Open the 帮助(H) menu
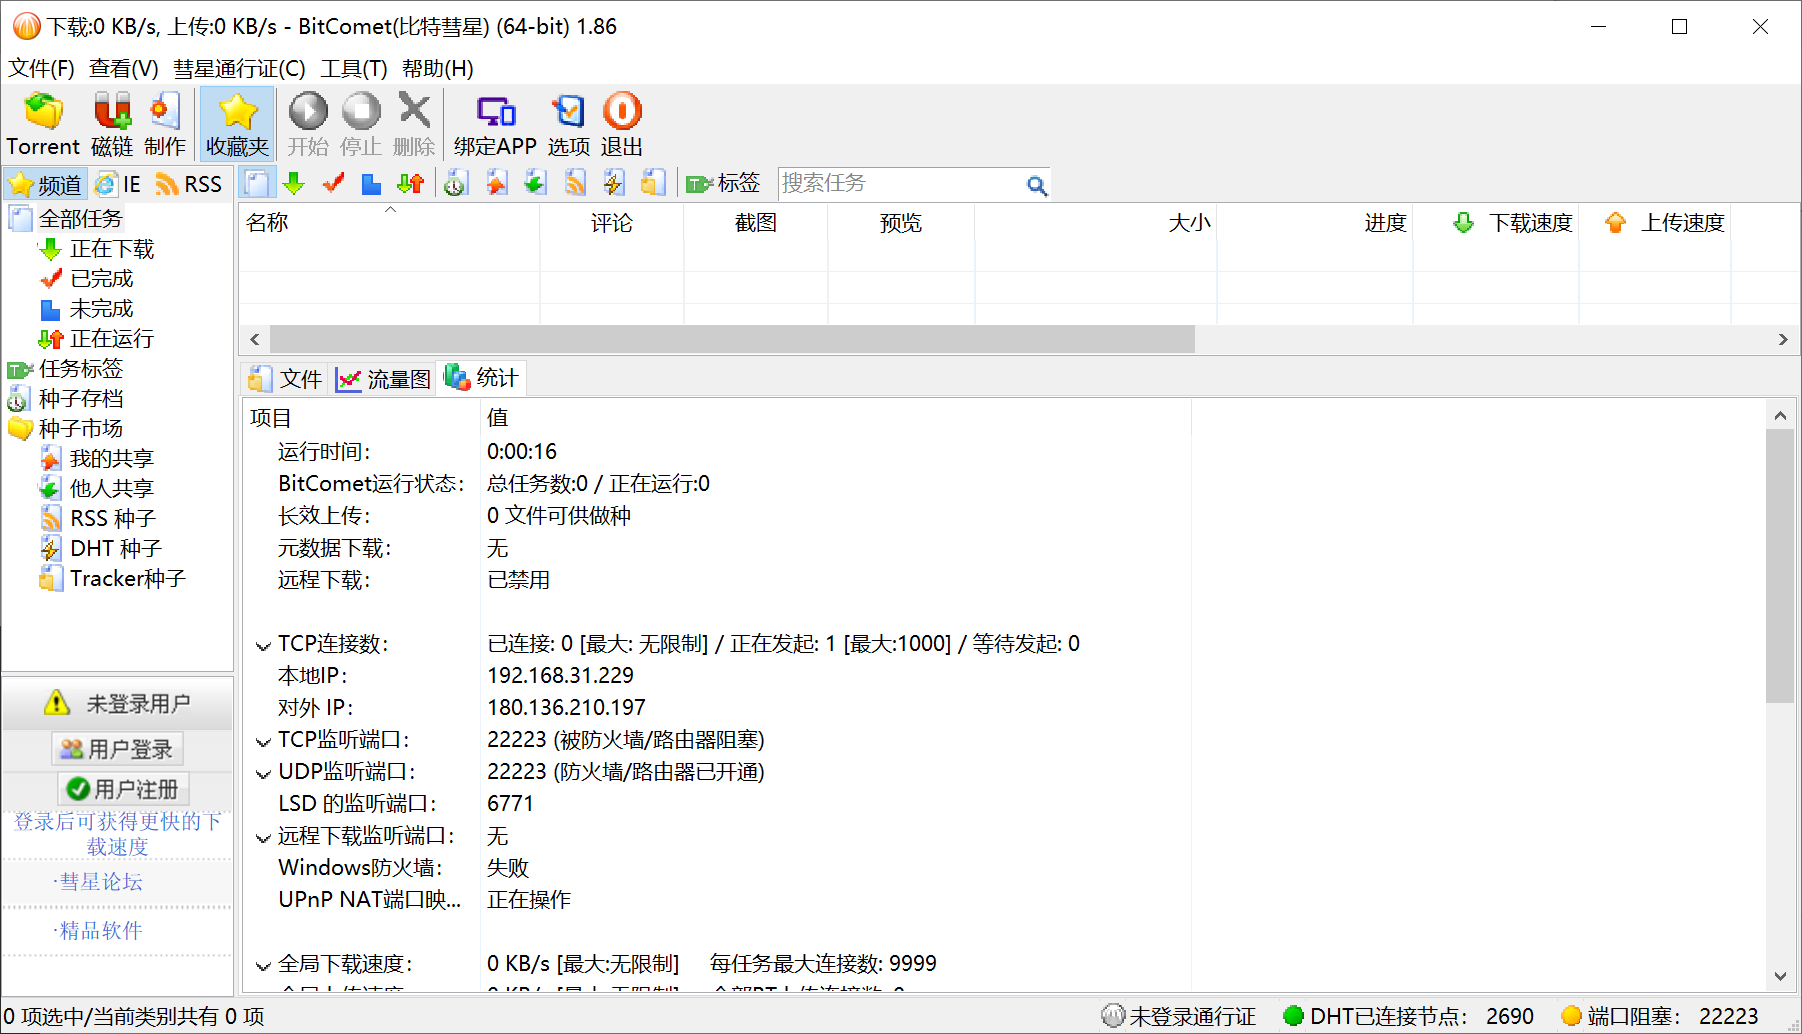Screen dimensions: 1802x1034 pos(438,68)
